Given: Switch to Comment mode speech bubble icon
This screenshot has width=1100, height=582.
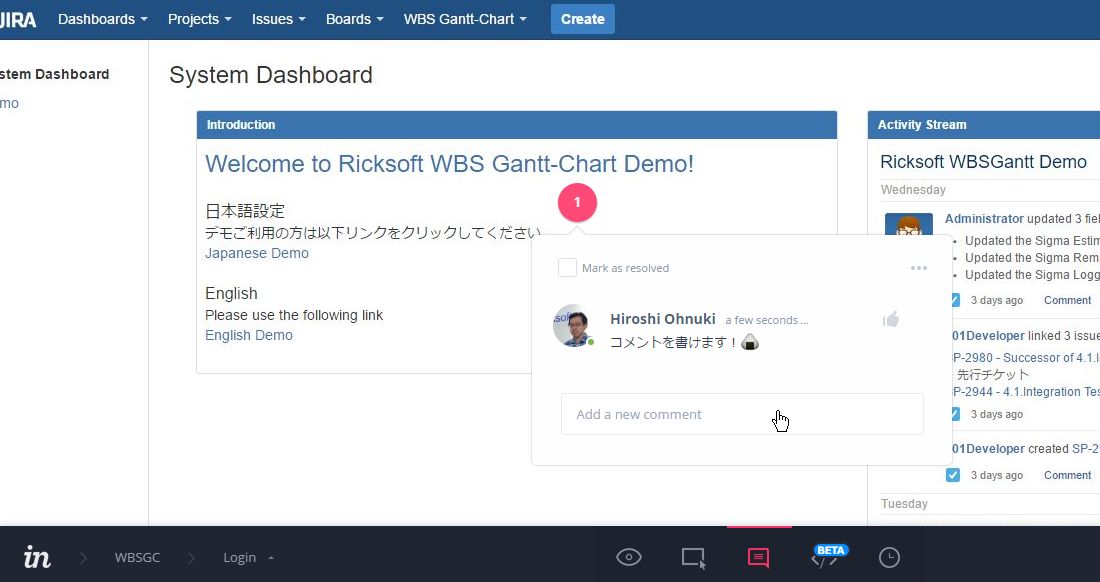Looking at the screenshot, I should [758, 557].
